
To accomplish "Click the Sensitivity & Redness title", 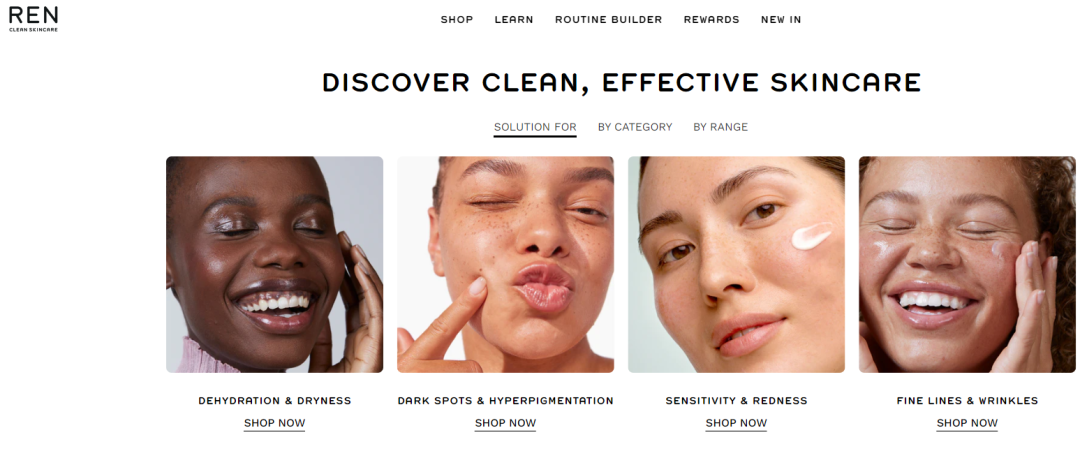I will (736, 401).
